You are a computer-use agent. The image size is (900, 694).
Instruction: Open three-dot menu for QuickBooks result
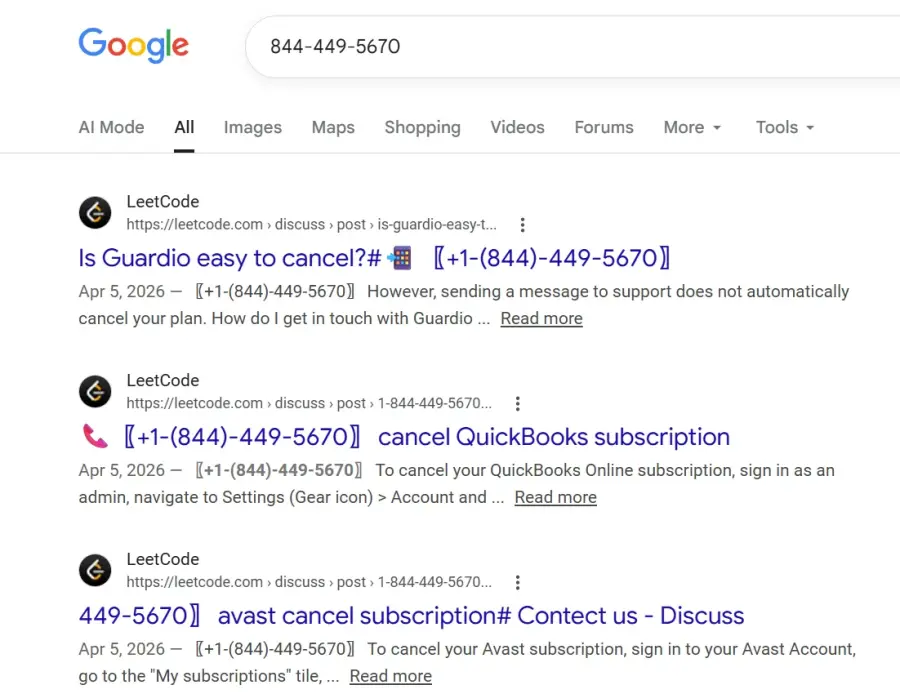pos(517,404)
